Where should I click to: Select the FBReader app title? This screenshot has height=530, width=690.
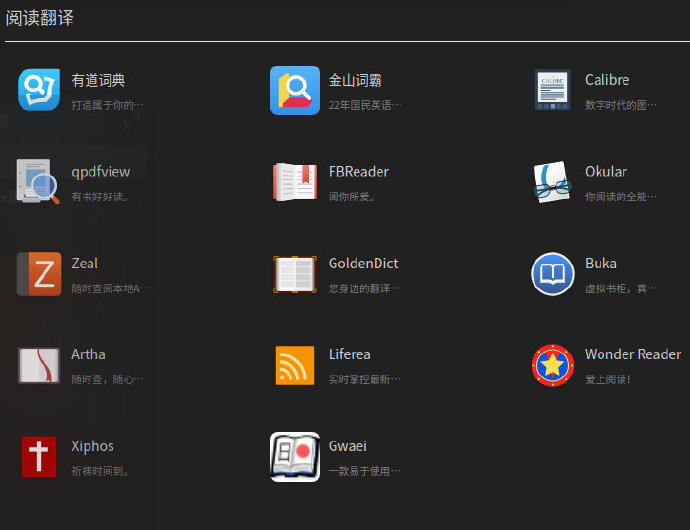click(x=359, y=172)
